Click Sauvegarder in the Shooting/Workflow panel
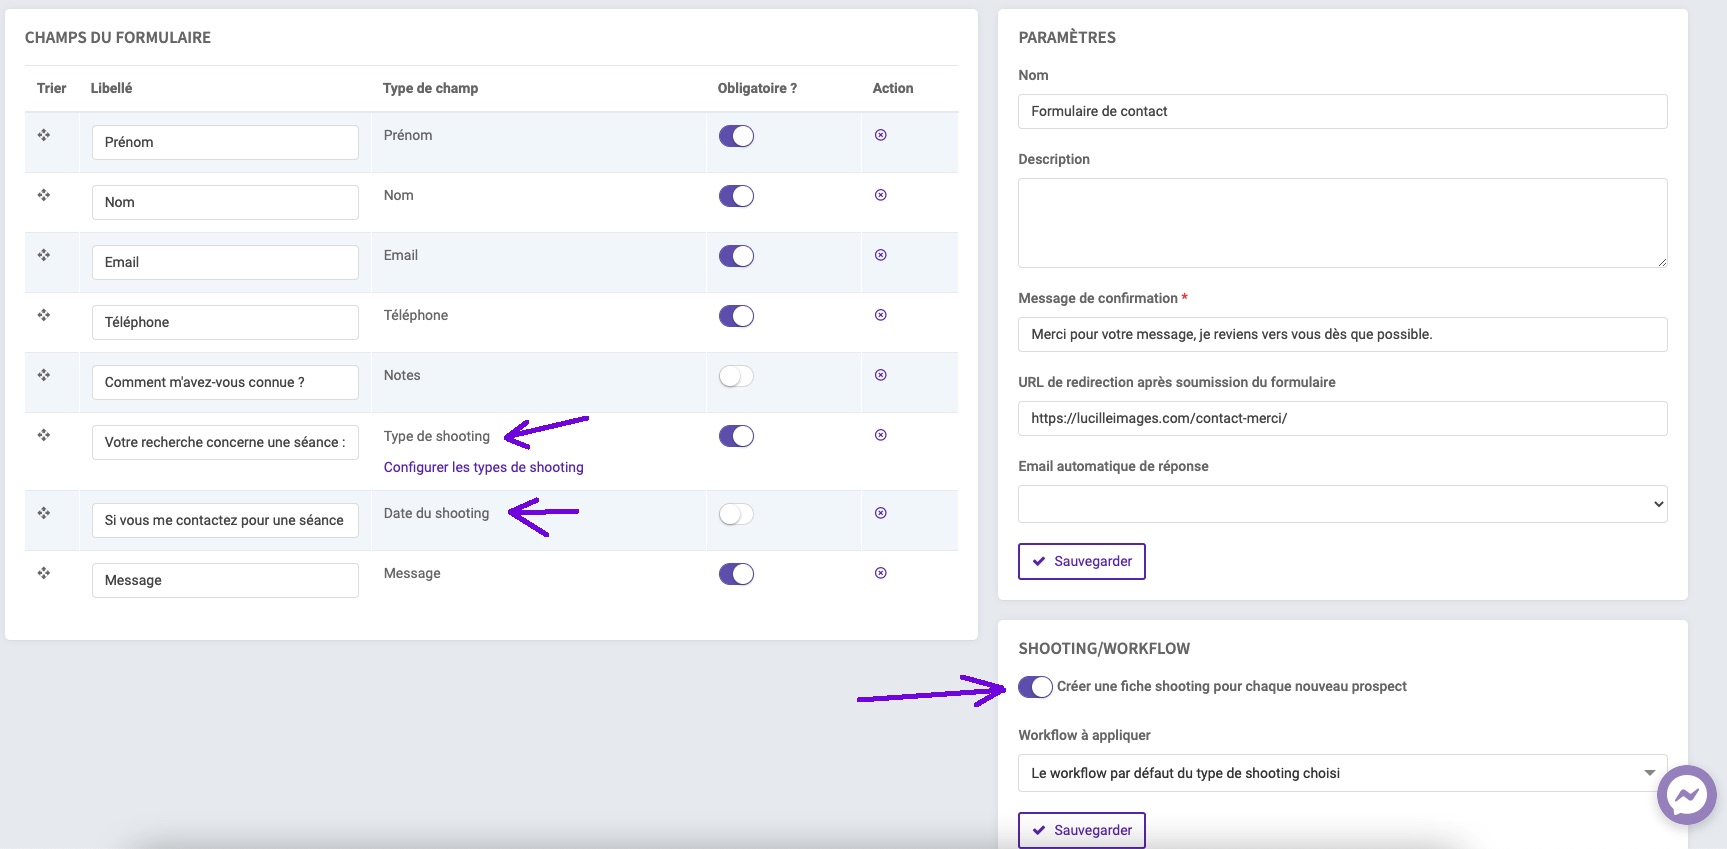Image resolution: width=1727 pixels, height=849 pixels. click(1081, 830)
